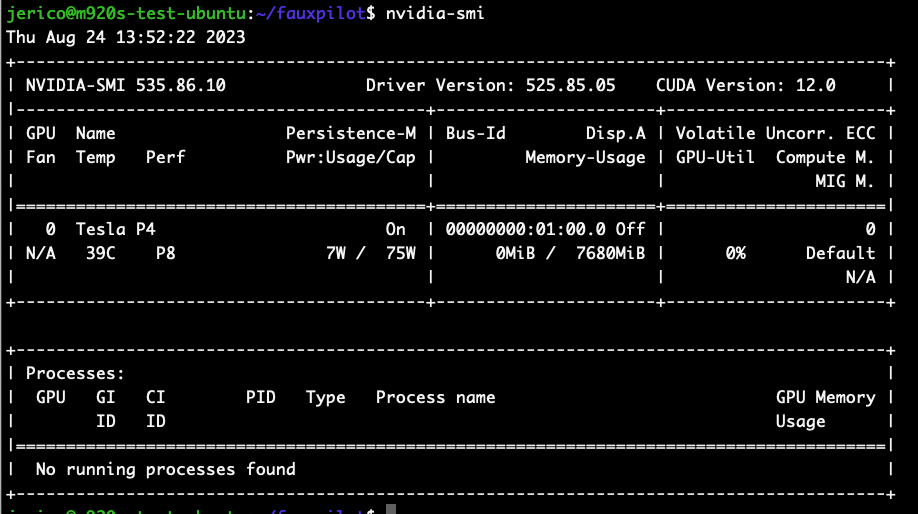
Task: Click the 0MiB / 7680MiB memory usage
Action: (x=570, y=253)
